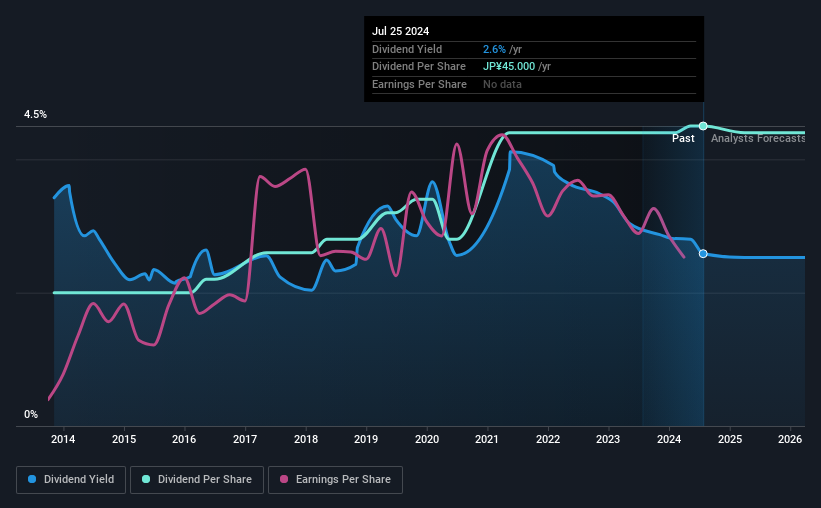Click the tooltip 'Dividend Per Share' row label
Screen dimensions: 821x508
pos(419,67)
